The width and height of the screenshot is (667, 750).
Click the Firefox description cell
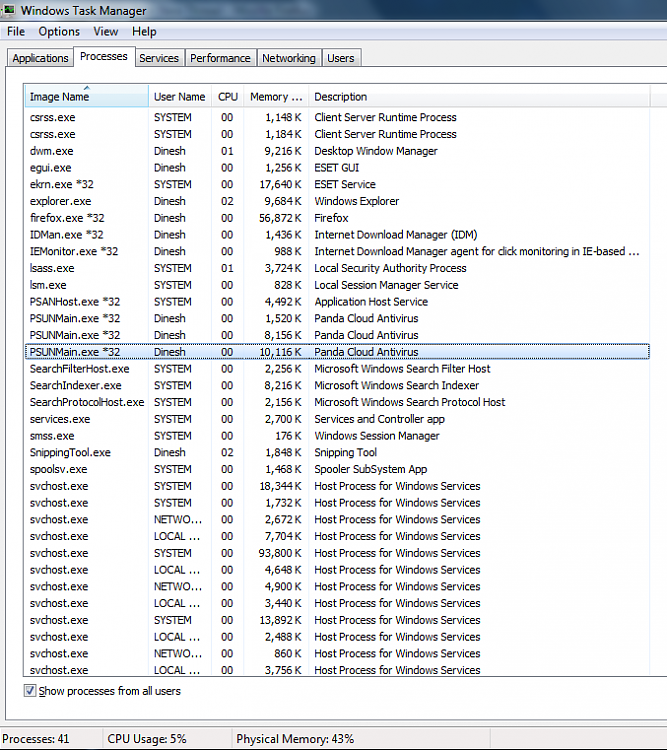331,218
